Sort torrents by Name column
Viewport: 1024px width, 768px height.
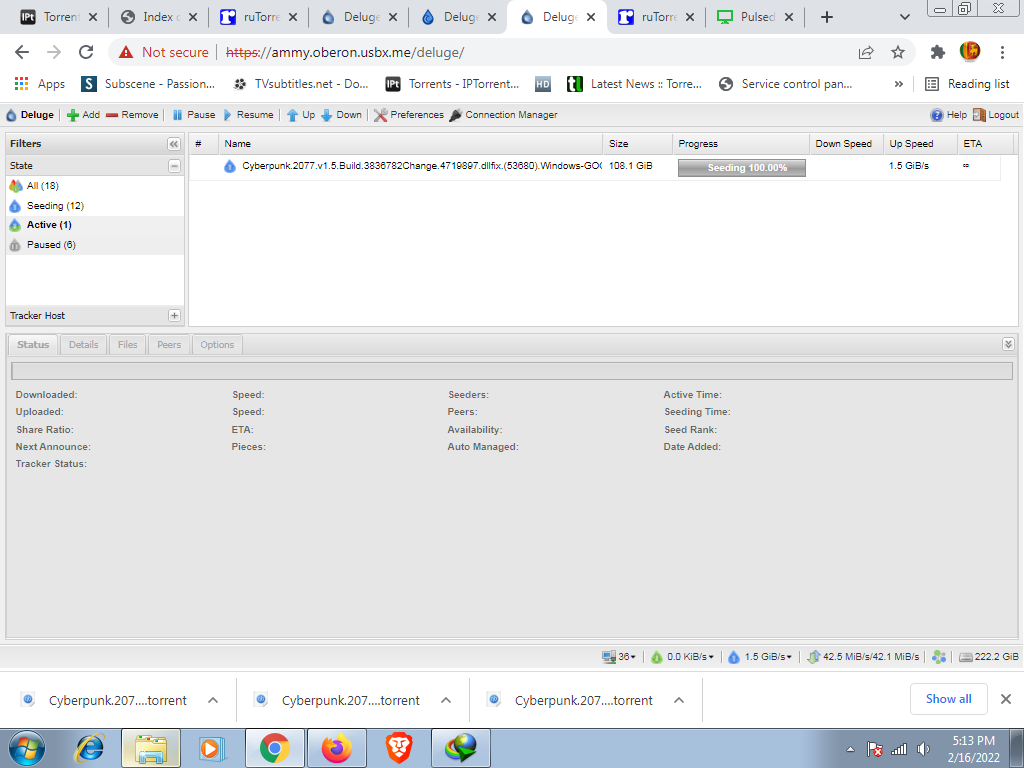411,144
